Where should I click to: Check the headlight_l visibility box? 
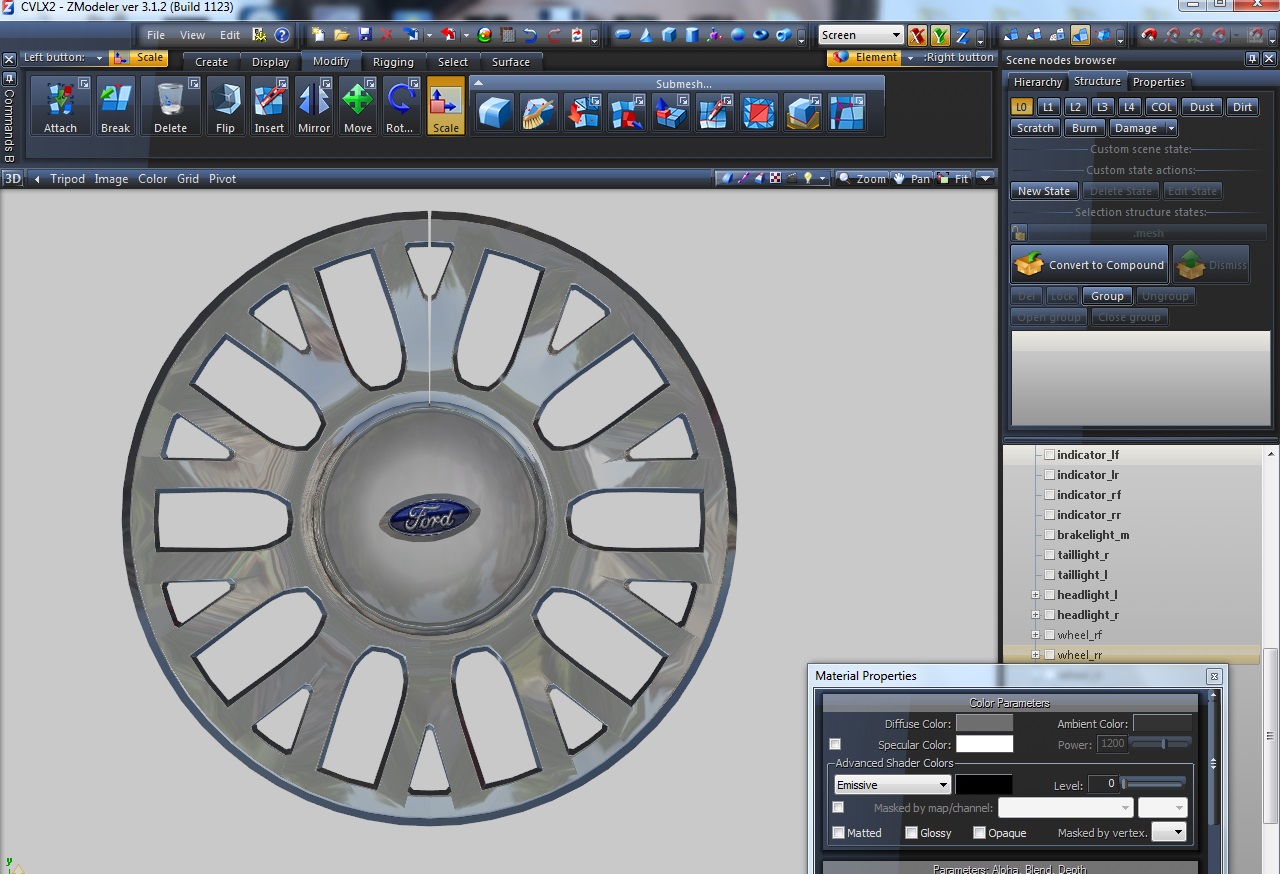pos(1049,595)
